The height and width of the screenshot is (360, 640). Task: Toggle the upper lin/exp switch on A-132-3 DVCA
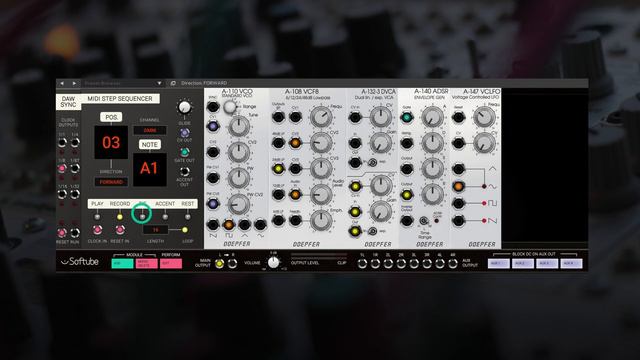point(372,162)
